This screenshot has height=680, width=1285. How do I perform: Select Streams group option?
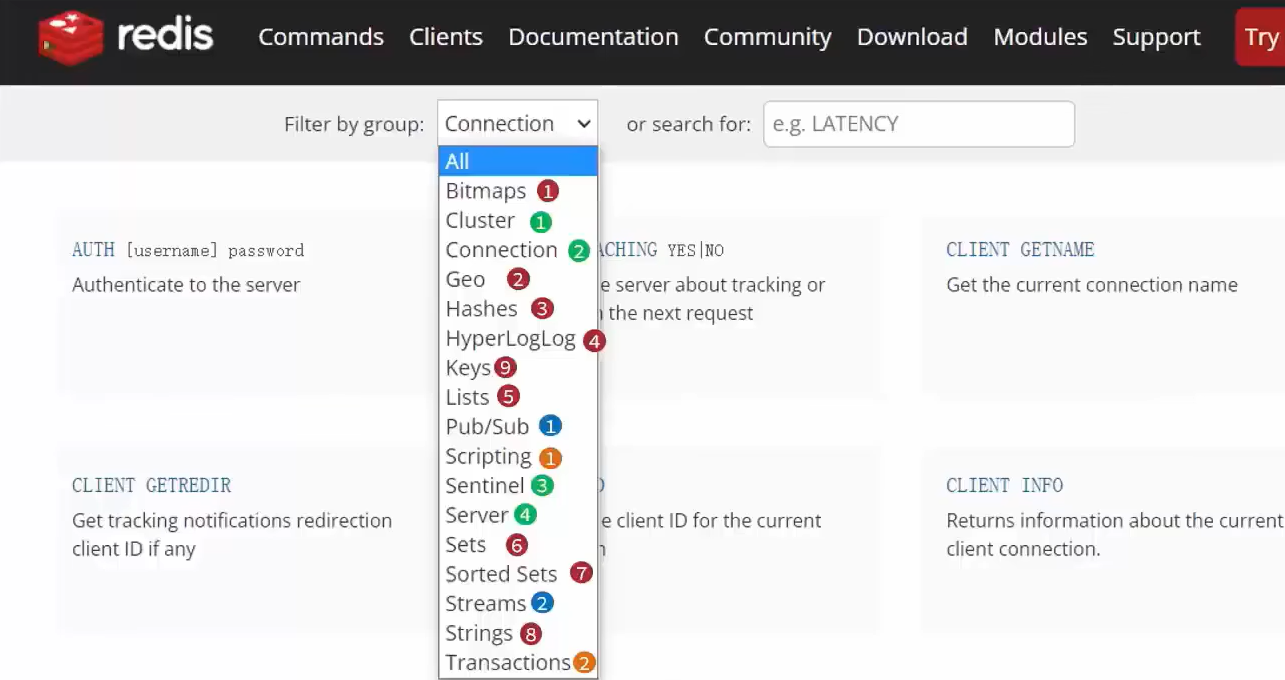coord(518,604)
